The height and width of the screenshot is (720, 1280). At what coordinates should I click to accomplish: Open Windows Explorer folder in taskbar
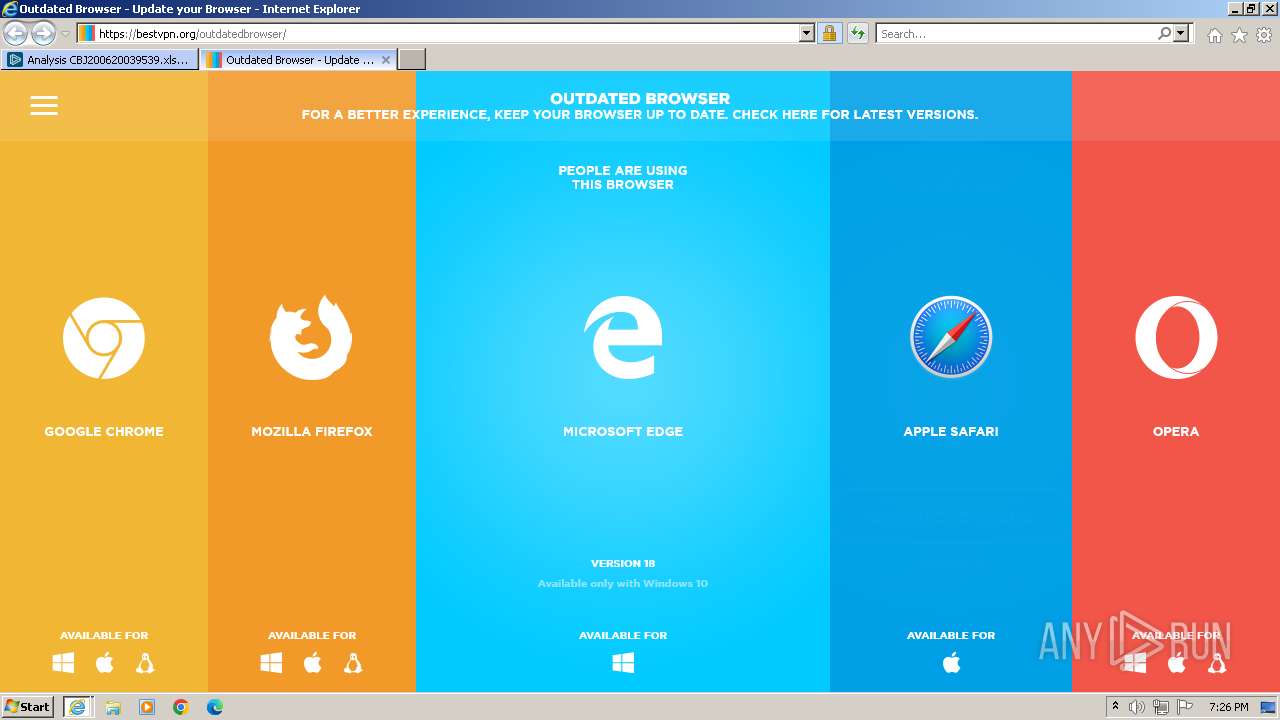point(113,707)
